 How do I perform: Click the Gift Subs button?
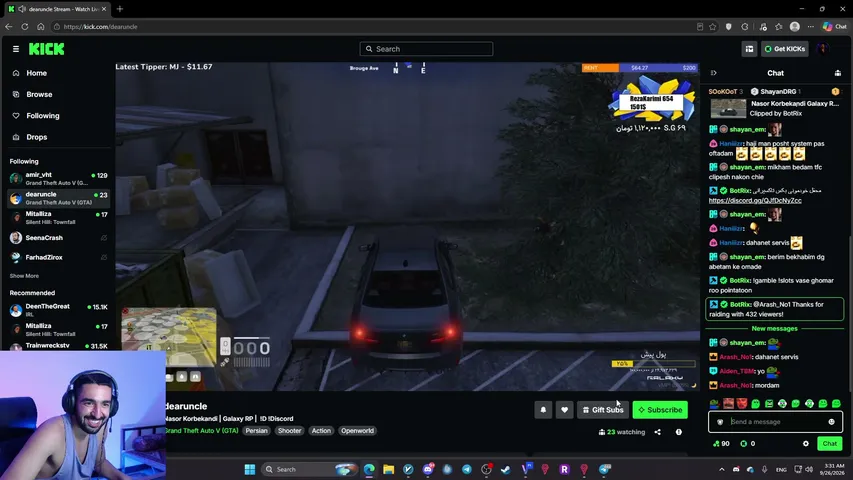point(603,410)
